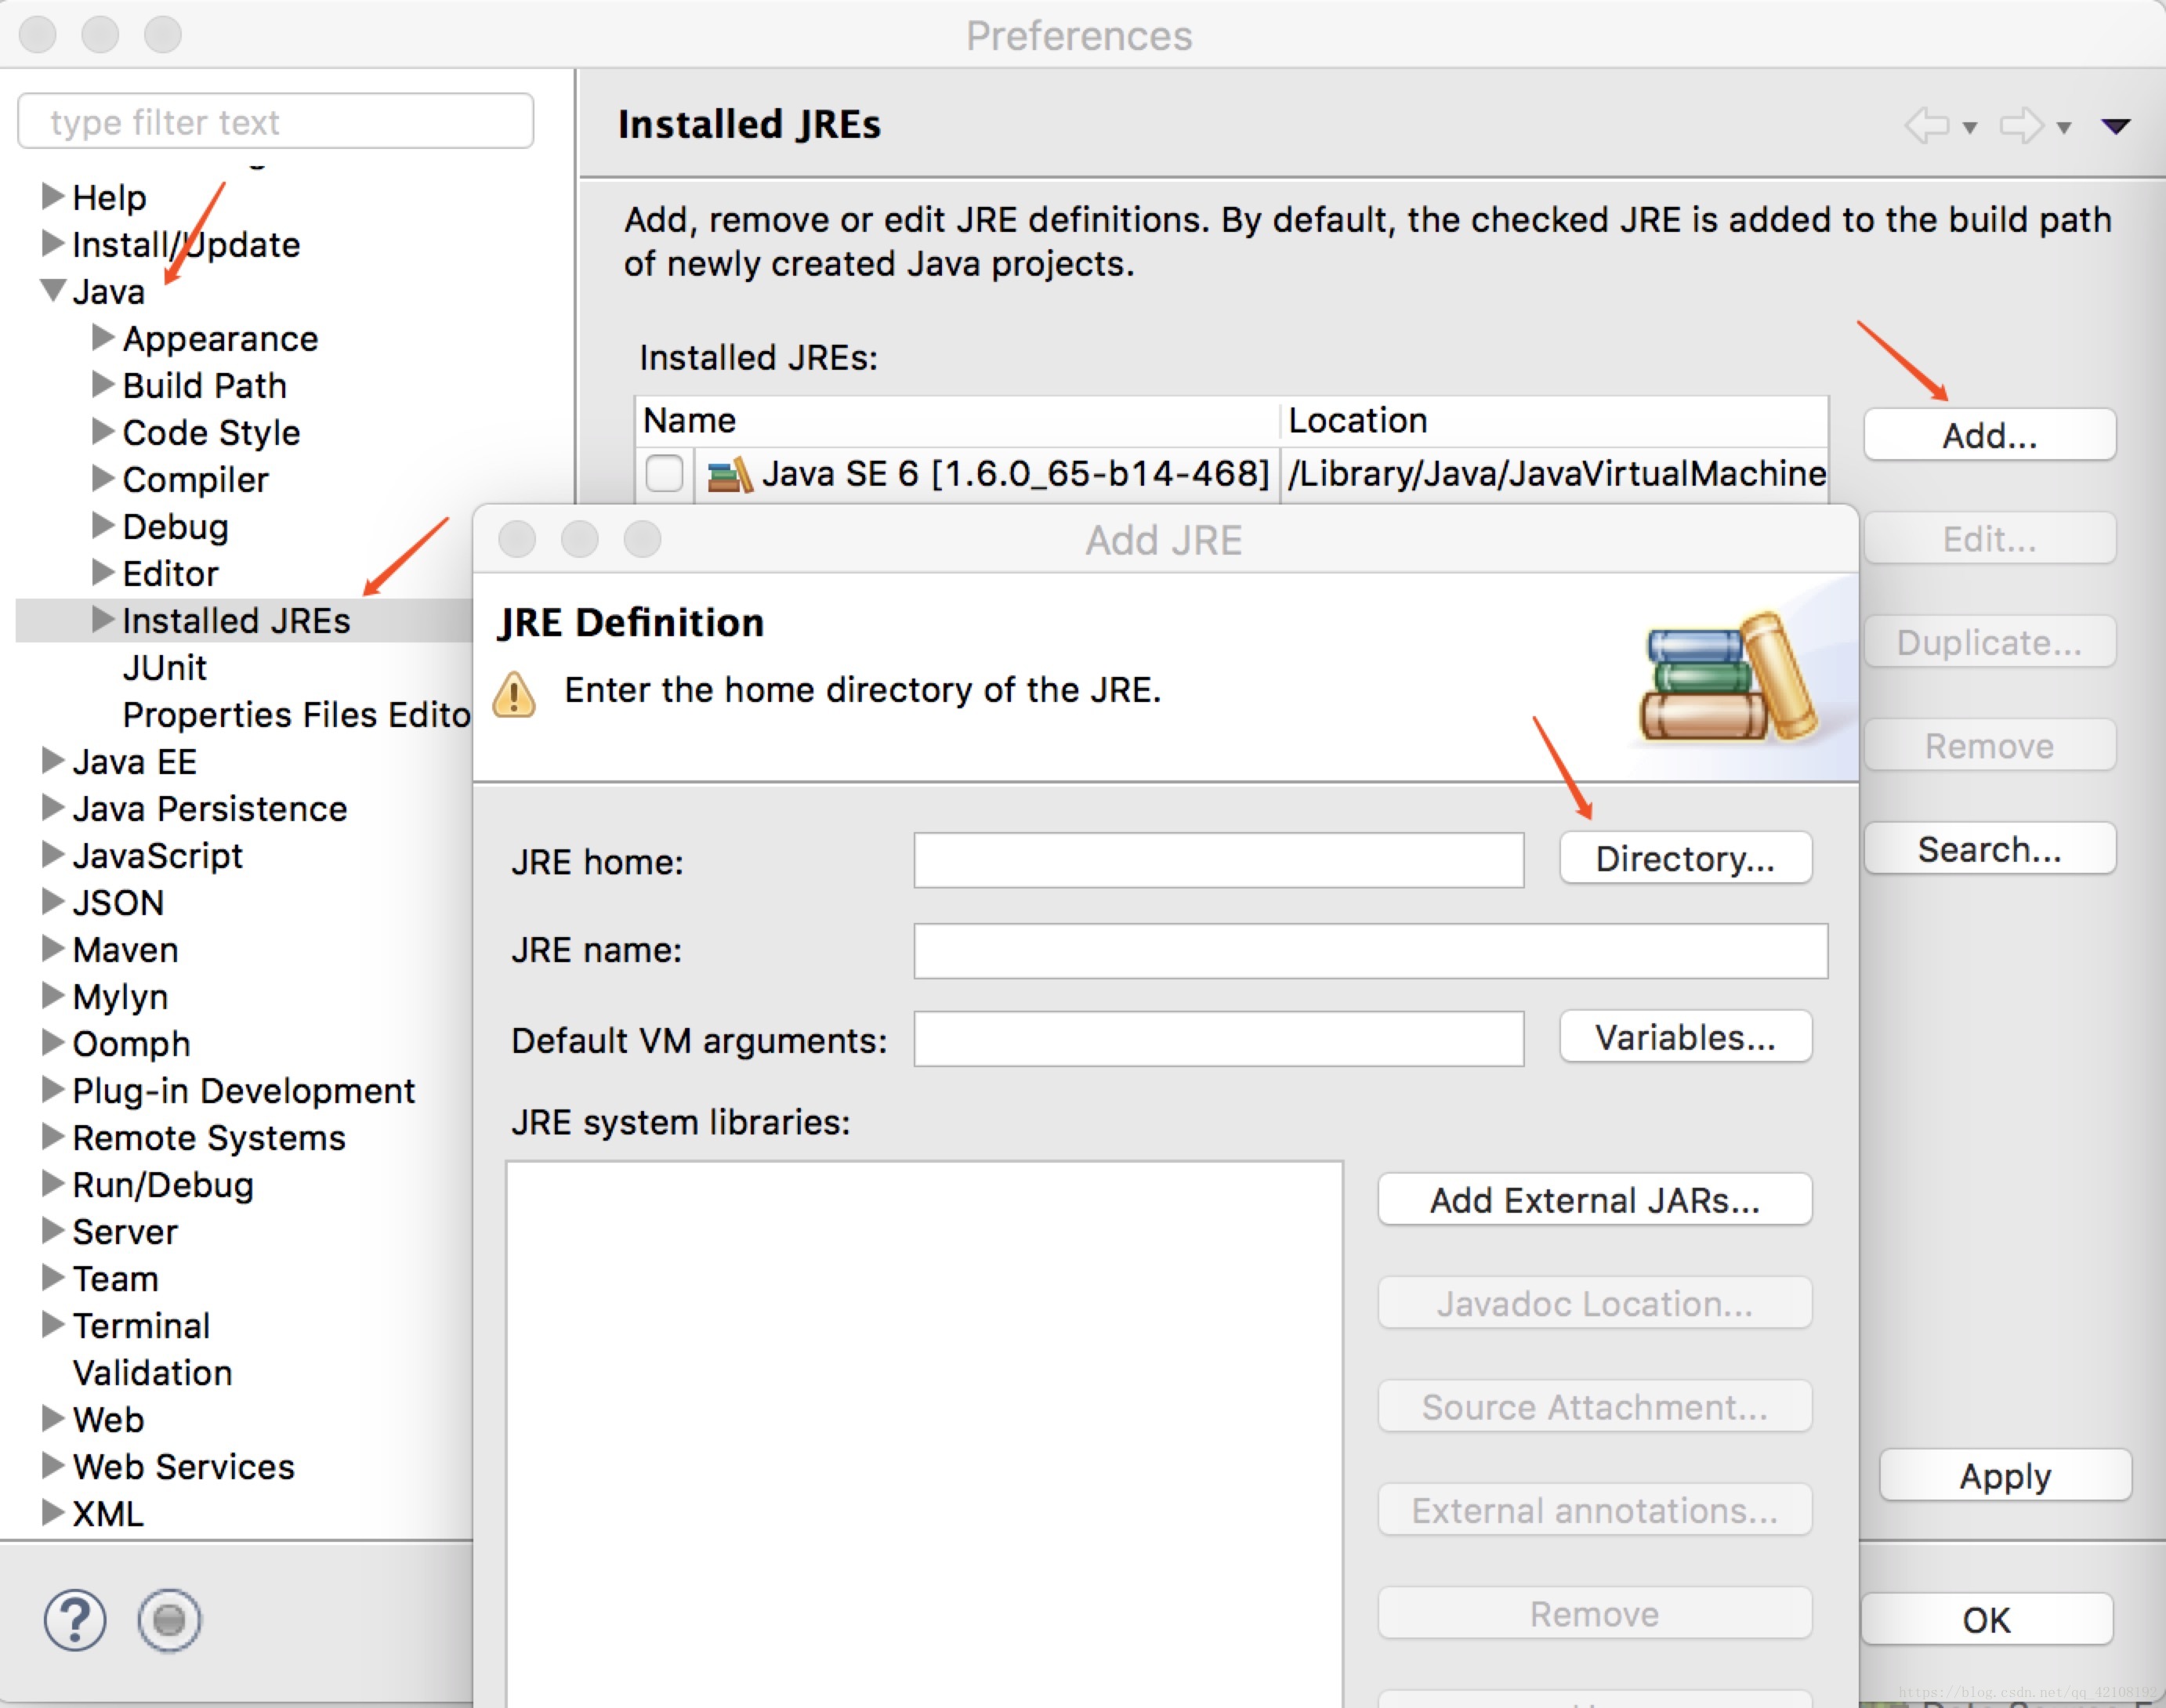Expand the Installed JREs tree node
Viewport: 2166px width, 1708px height.
[102, 620]
